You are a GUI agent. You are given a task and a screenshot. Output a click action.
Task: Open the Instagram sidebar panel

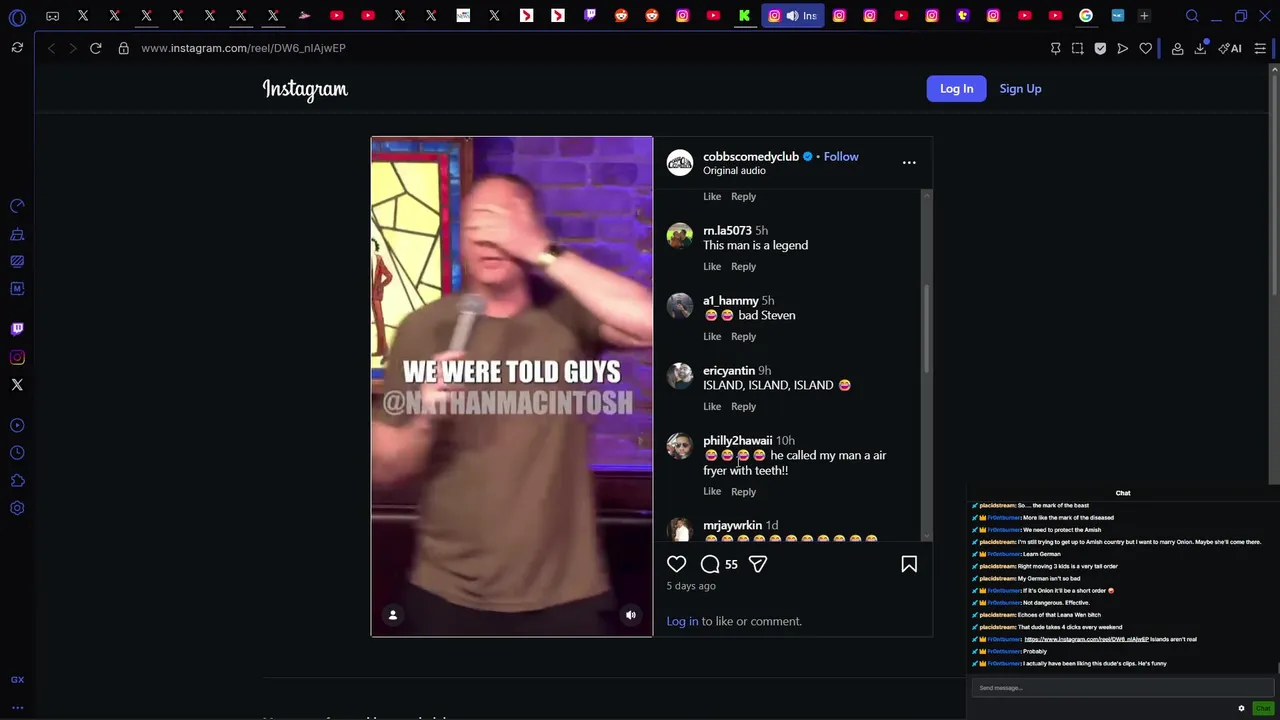coord(17,357)
